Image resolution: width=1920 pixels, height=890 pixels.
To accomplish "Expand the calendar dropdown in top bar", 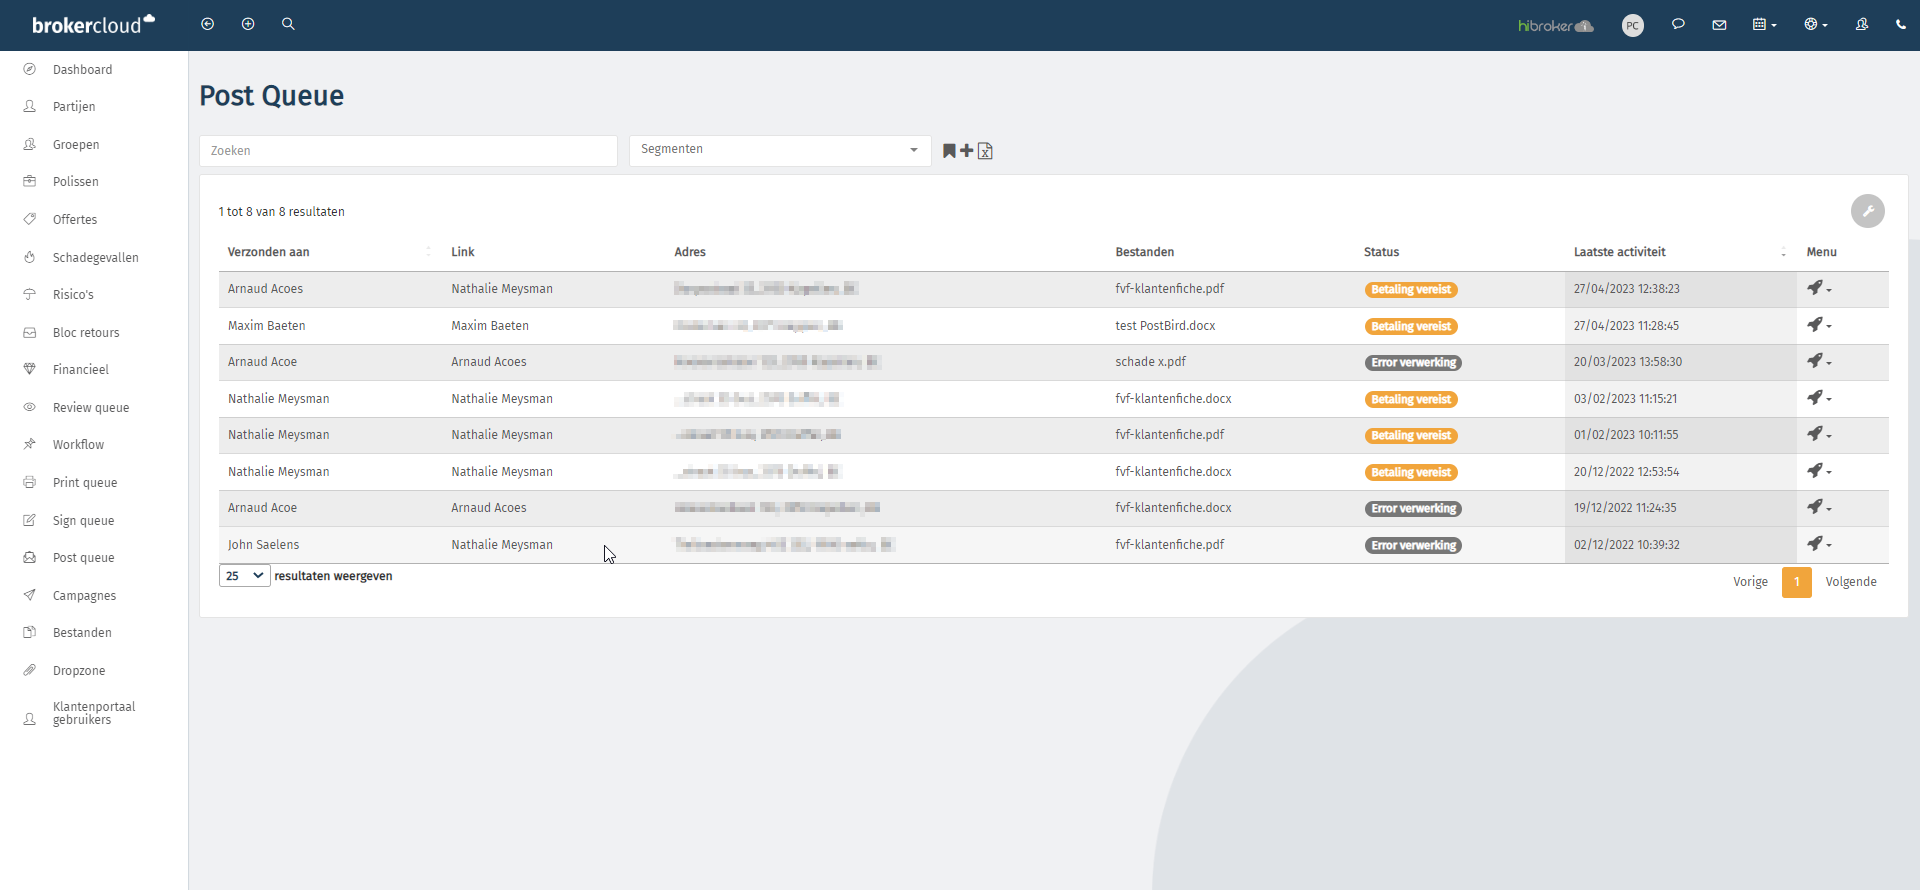I will [x=1764, y=25].
